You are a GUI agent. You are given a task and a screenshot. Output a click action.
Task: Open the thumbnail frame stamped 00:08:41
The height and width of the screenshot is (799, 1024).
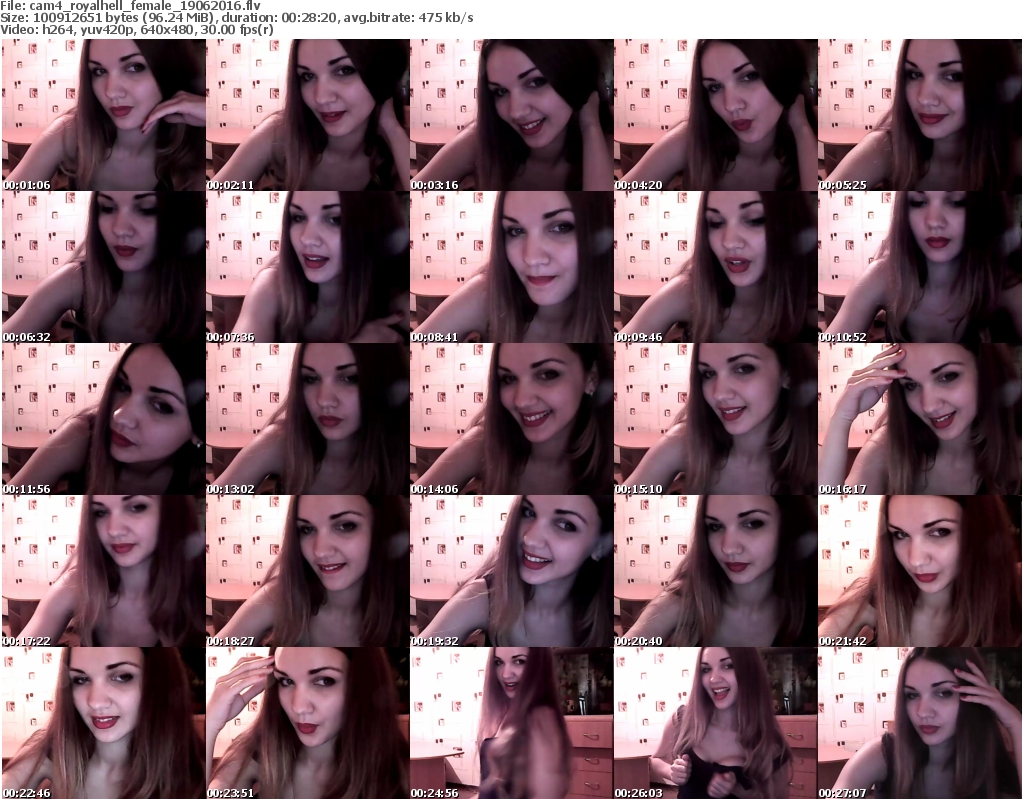click(x=511, y=267)
